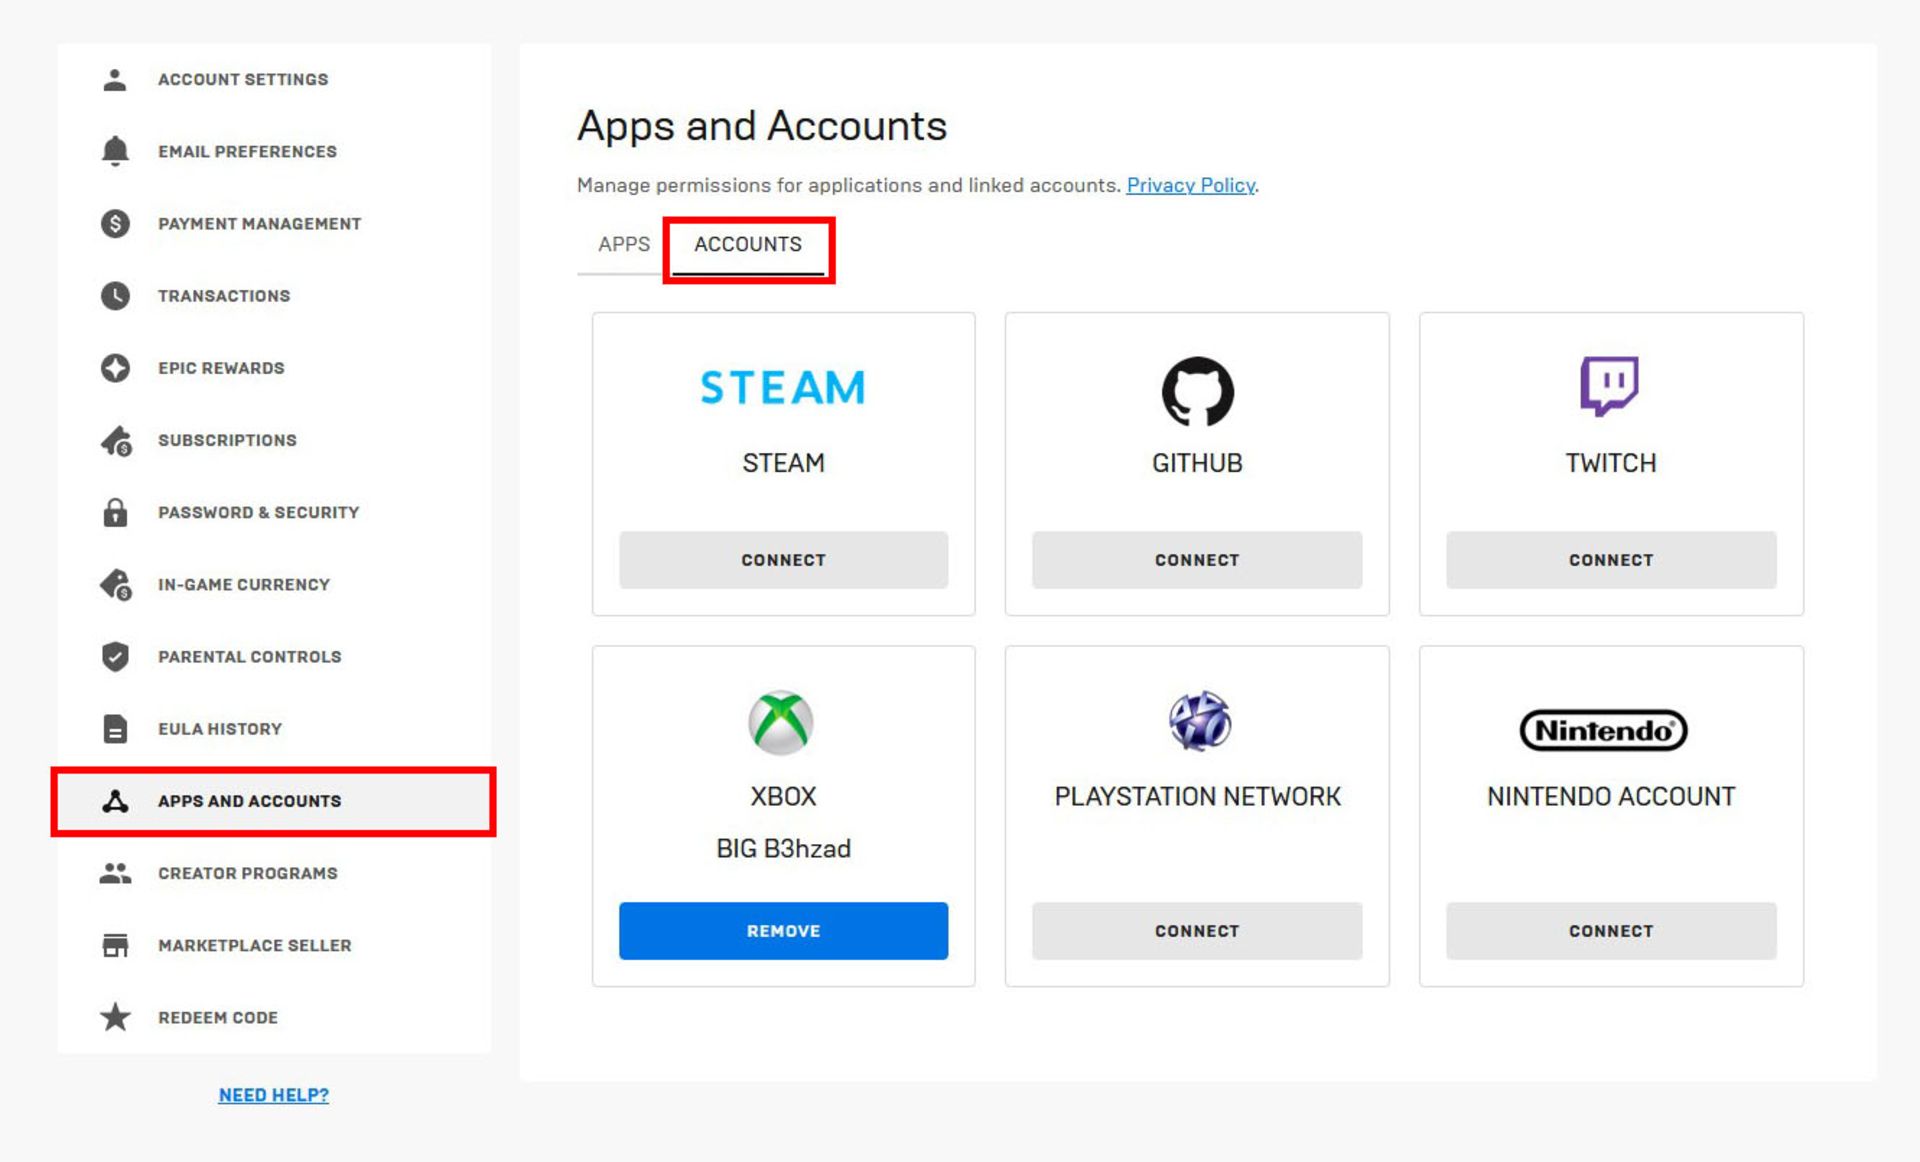Click the Xbox gamertag BIG B3hzad
The image size is (1920, 1162).
783,849
